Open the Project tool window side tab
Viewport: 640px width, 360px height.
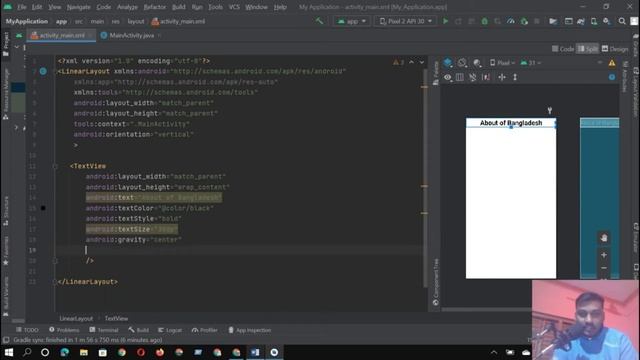(6, 44)
